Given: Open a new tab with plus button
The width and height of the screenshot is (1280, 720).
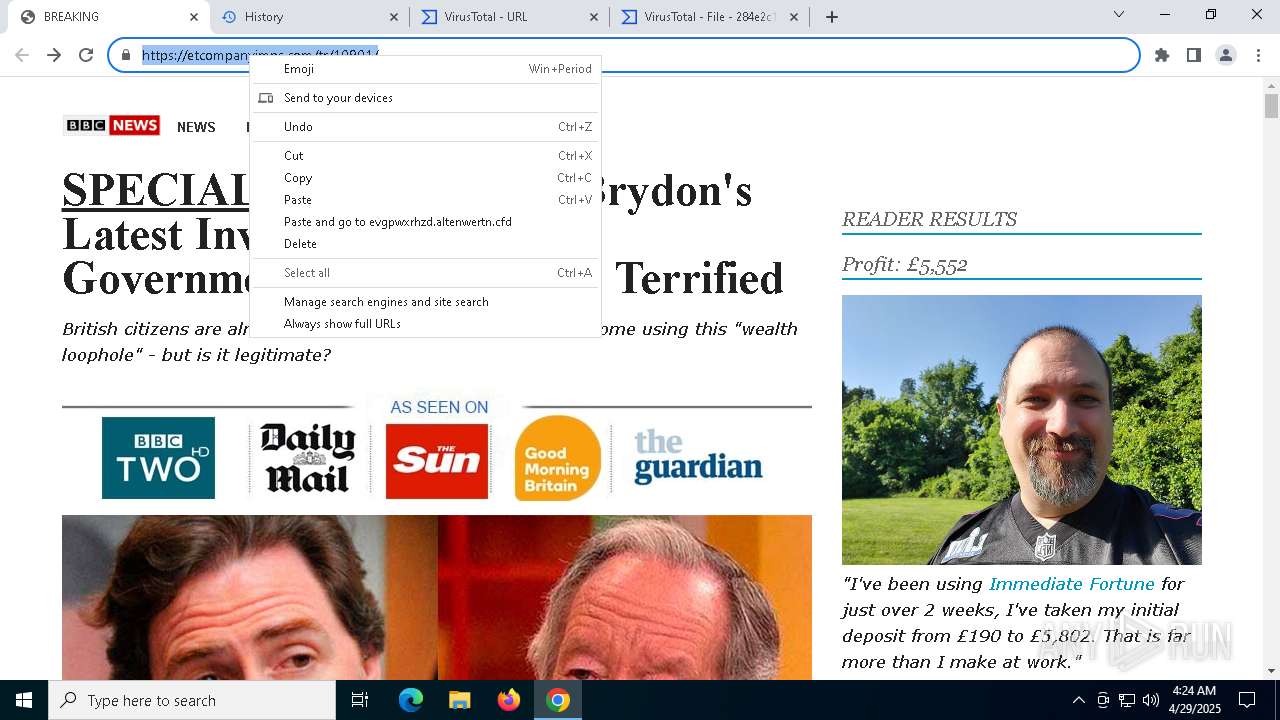Looking at the screenshot, I should click(831, 16).
